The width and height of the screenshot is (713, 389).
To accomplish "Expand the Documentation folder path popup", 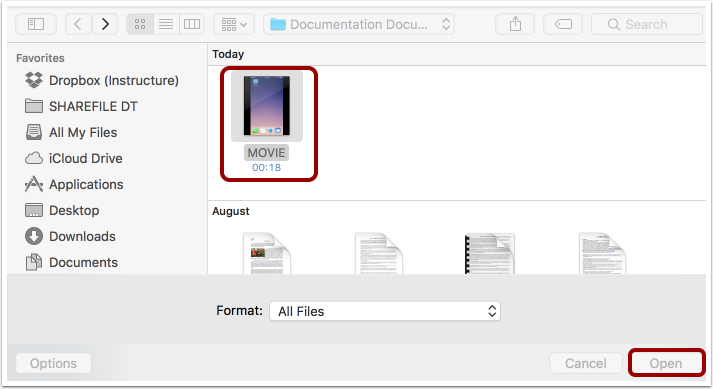I will pos(359,24).
